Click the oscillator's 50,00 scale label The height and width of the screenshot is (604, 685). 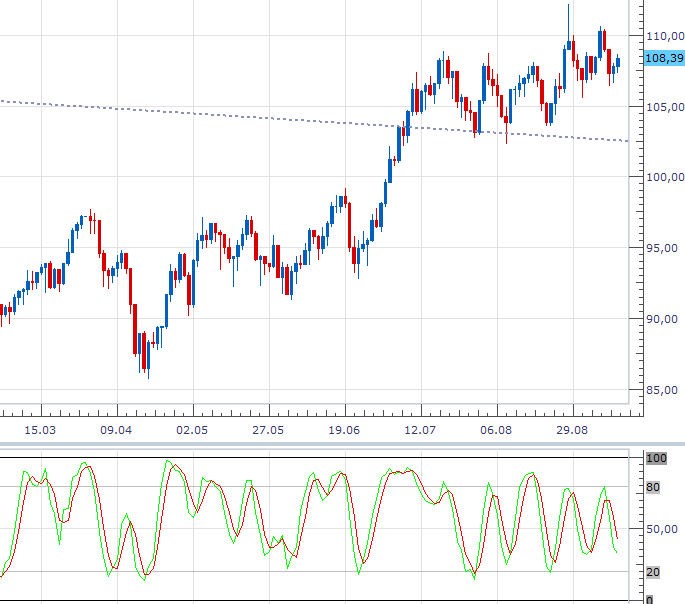[663, 530]
